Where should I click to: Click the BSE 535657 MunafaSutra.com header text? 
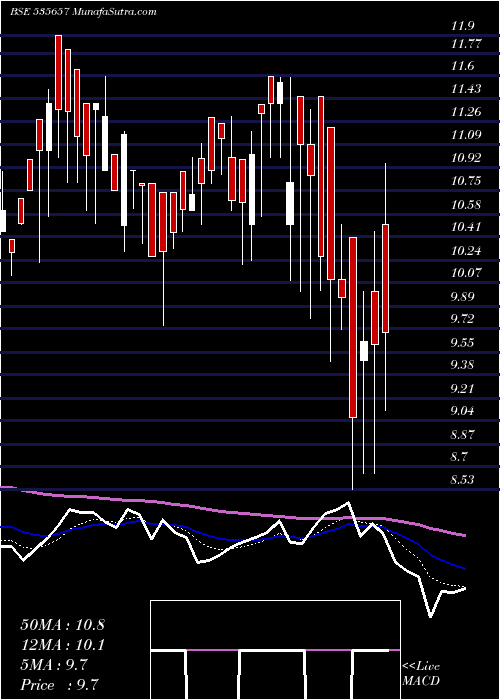[x=83, y=12]
